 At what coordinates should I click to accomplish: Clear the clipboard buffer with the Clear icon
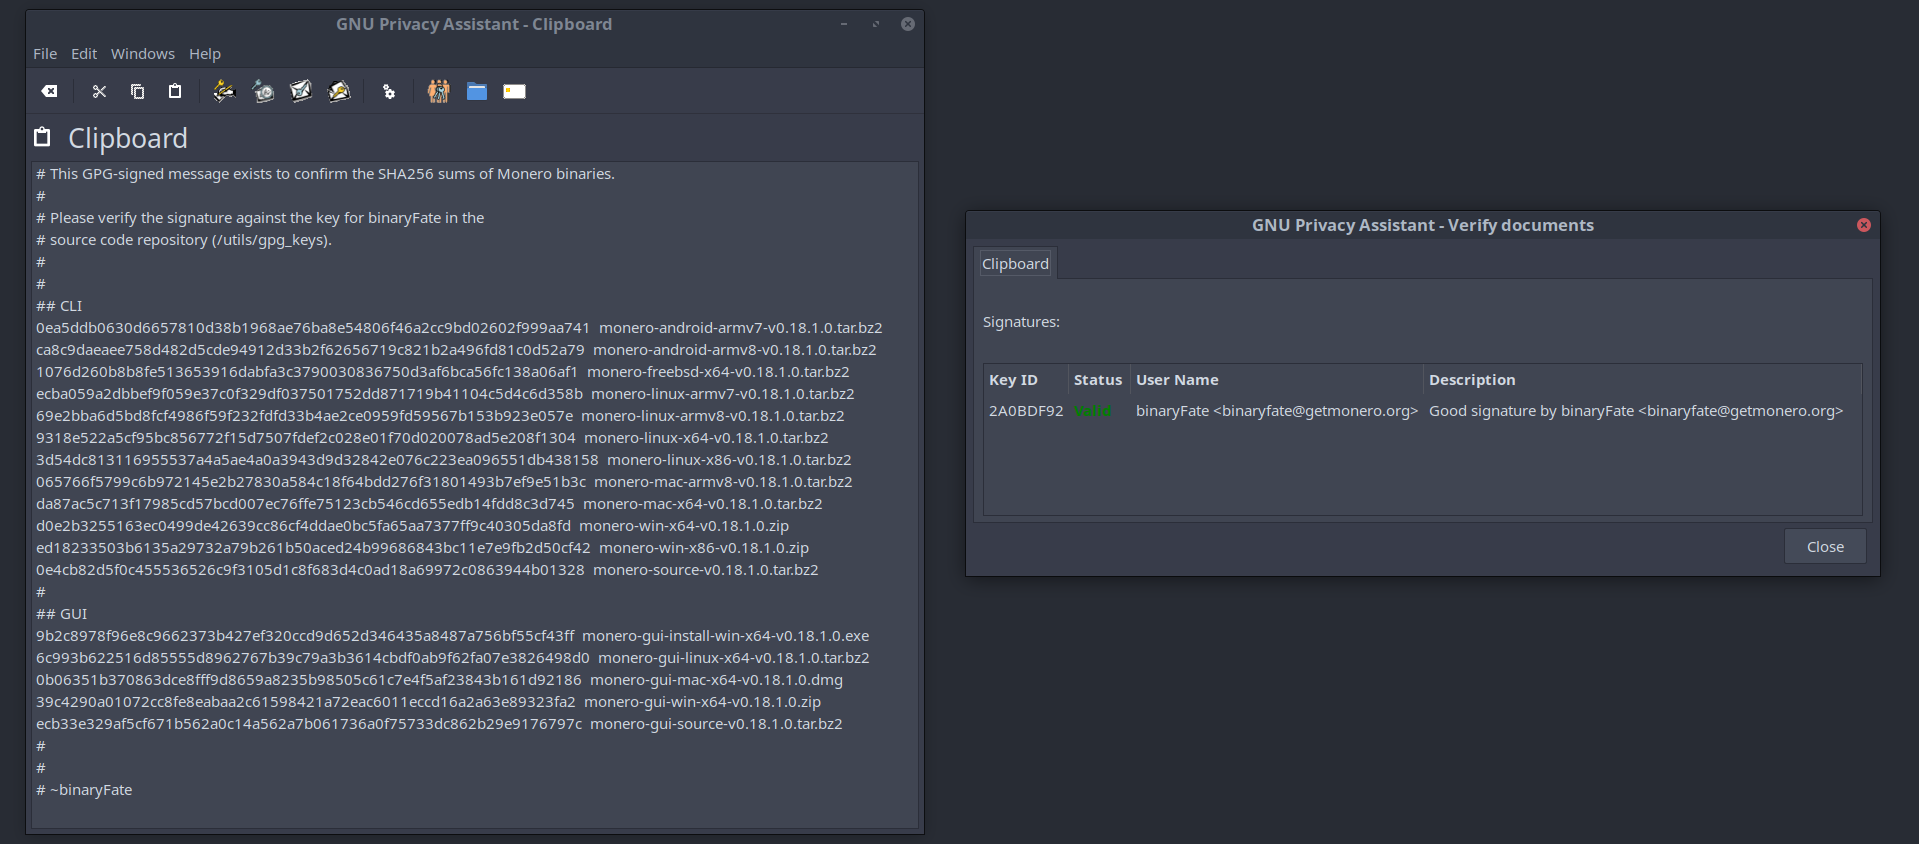(x=49, y=91)
